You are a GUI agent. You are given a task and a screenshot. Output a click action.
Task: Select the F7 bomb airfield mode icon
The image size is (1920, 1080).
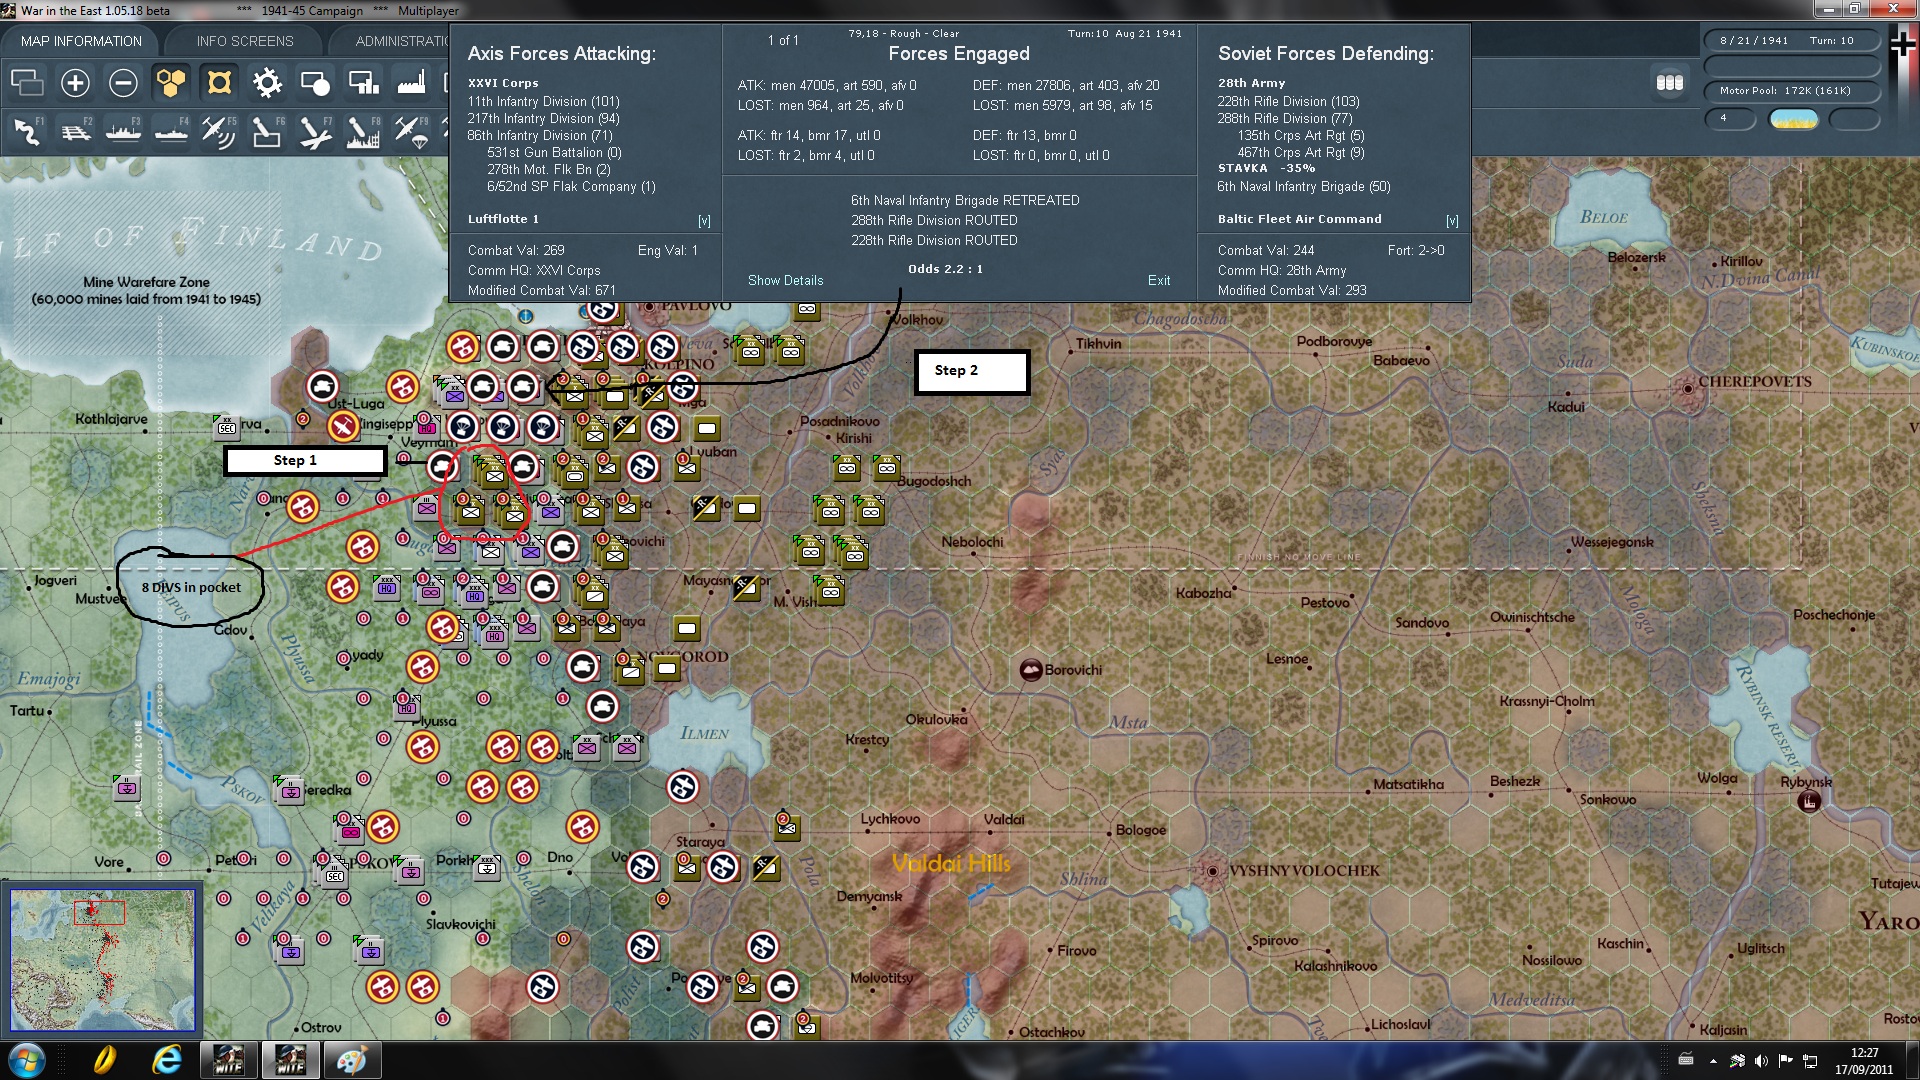pos(315,131)
